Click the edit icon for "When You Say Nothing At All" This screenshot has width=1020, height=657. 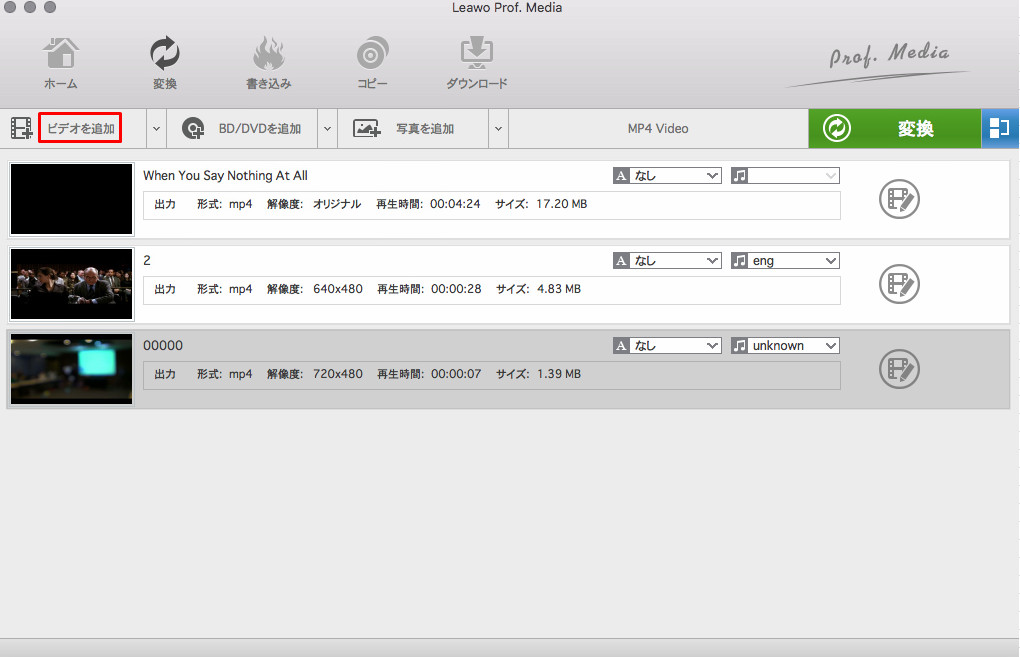pyautogui.click(x=898, y=199)
